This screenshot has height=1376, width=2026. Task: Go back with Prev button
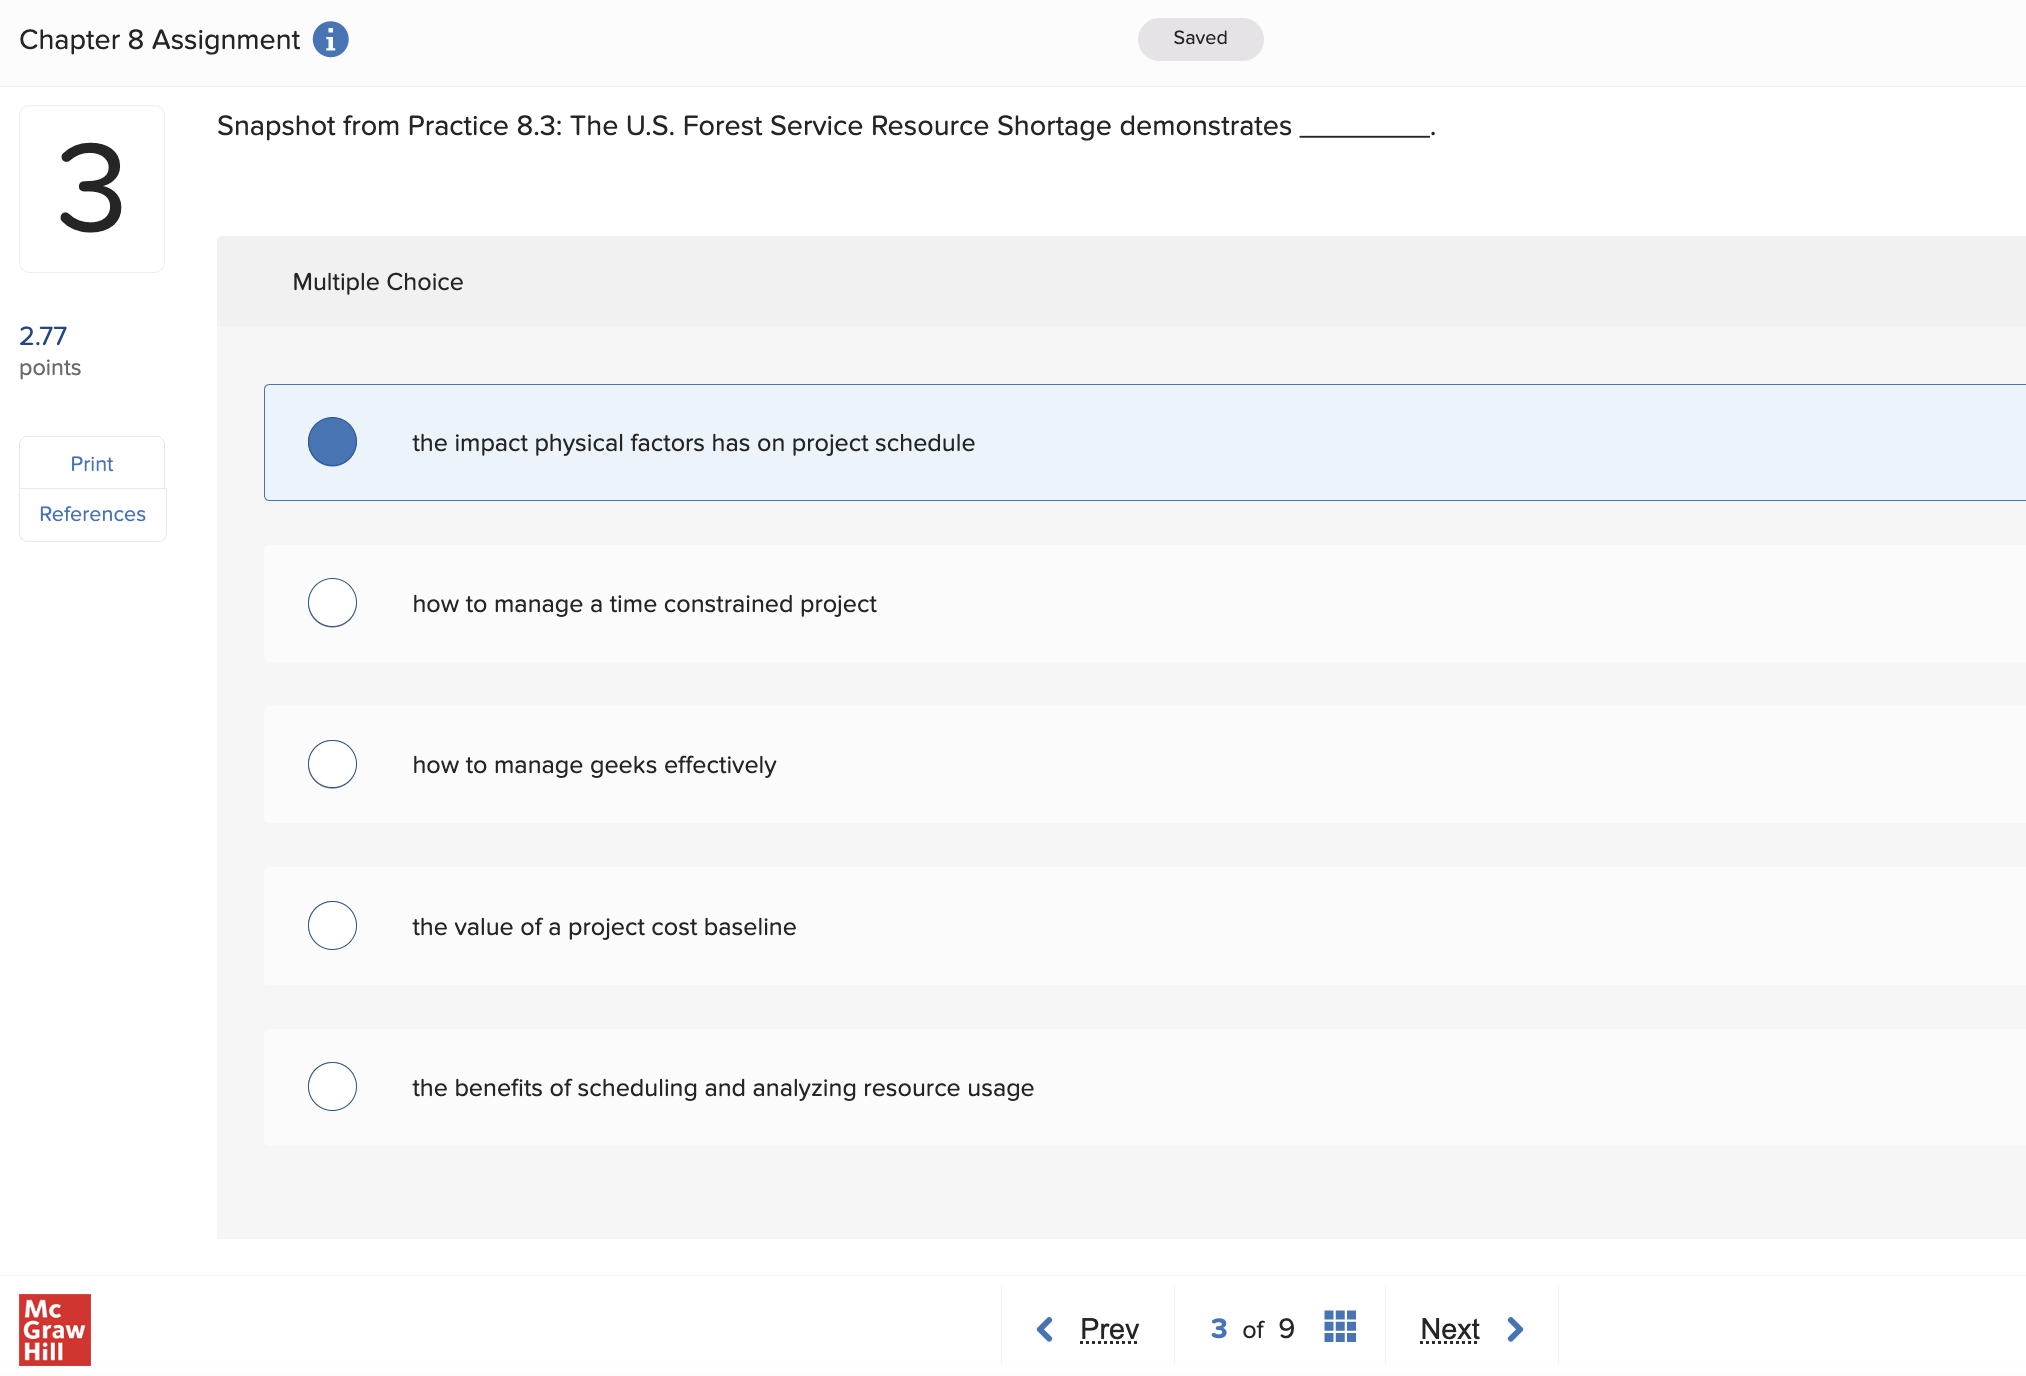(x=1109, y=1329)
